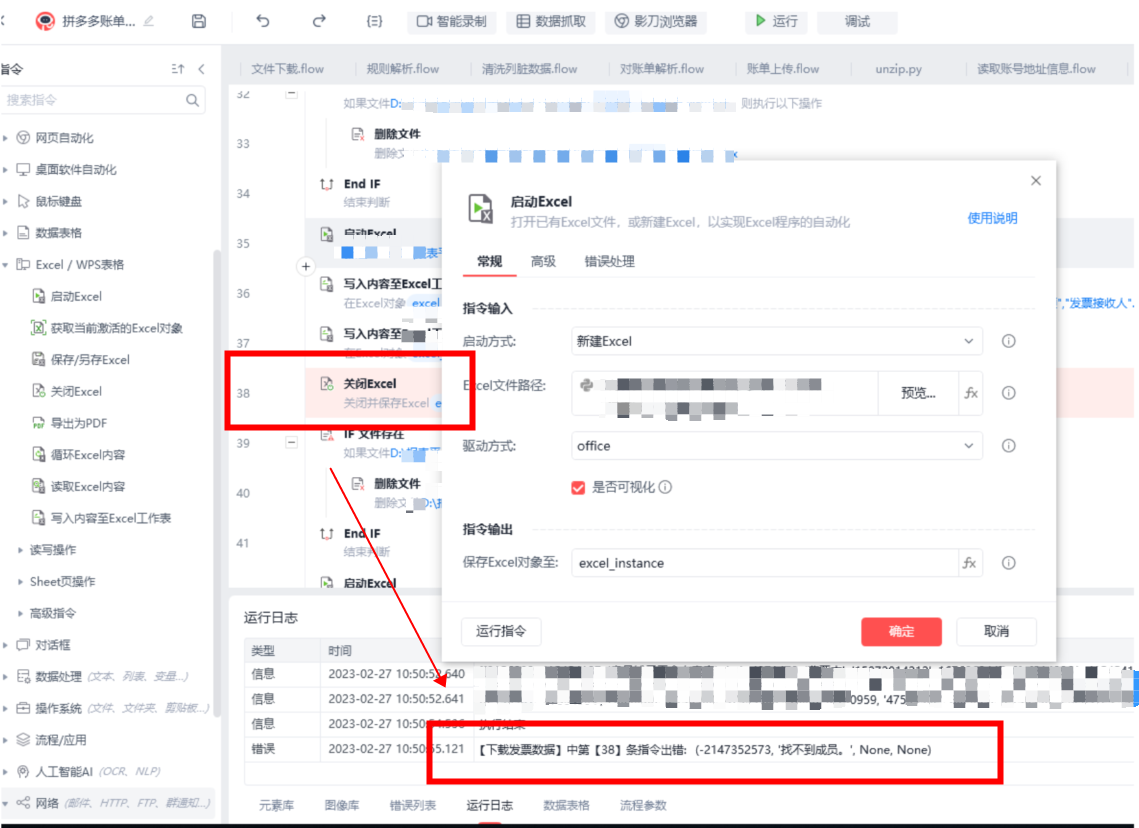Click the undo arrow icon

point(263,21)
